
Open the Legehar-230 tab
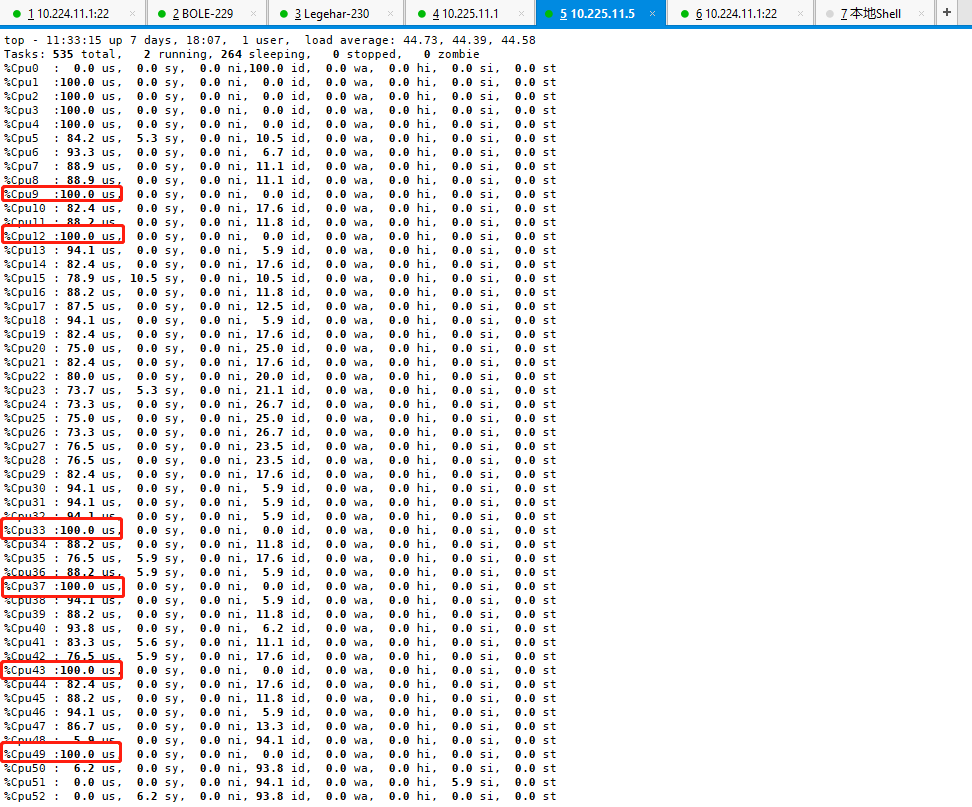[x=331, y=14]
